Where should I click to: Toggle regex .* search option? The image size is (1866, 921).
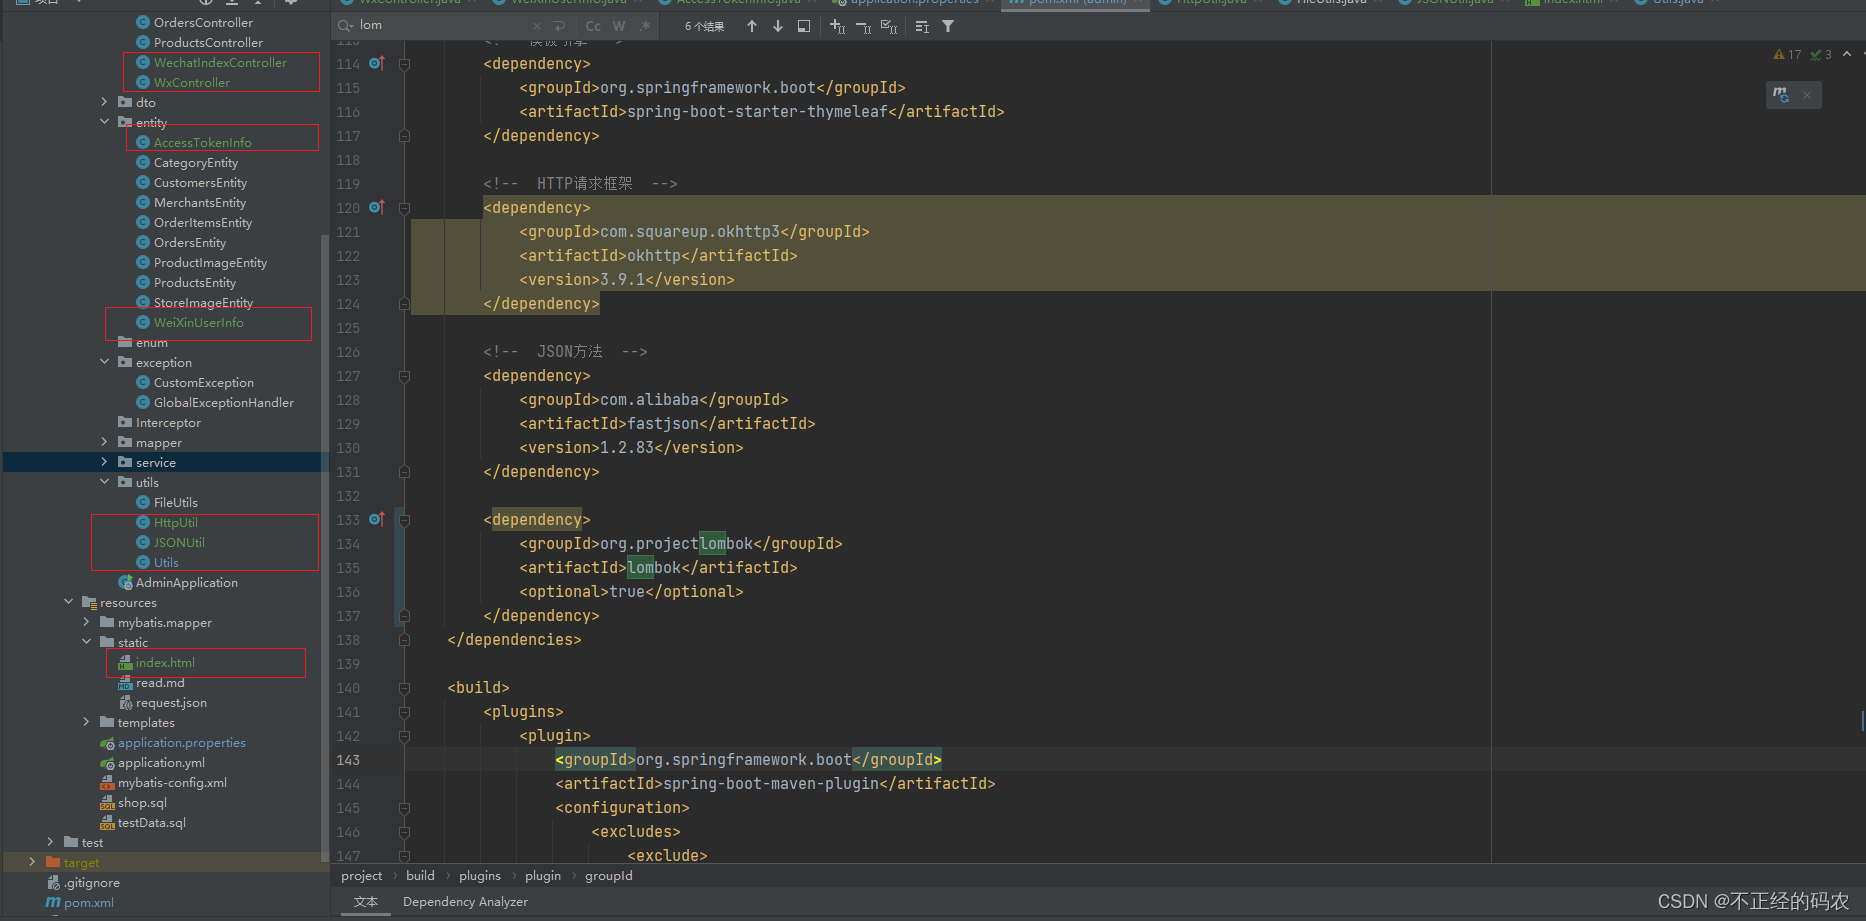tap(645, 26)
